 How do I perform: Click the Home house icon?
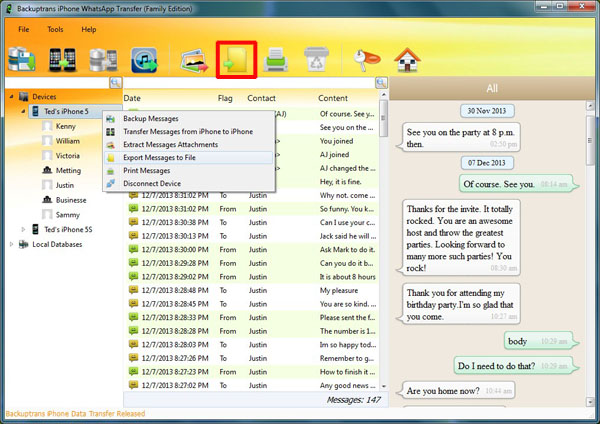pos(408,60)
